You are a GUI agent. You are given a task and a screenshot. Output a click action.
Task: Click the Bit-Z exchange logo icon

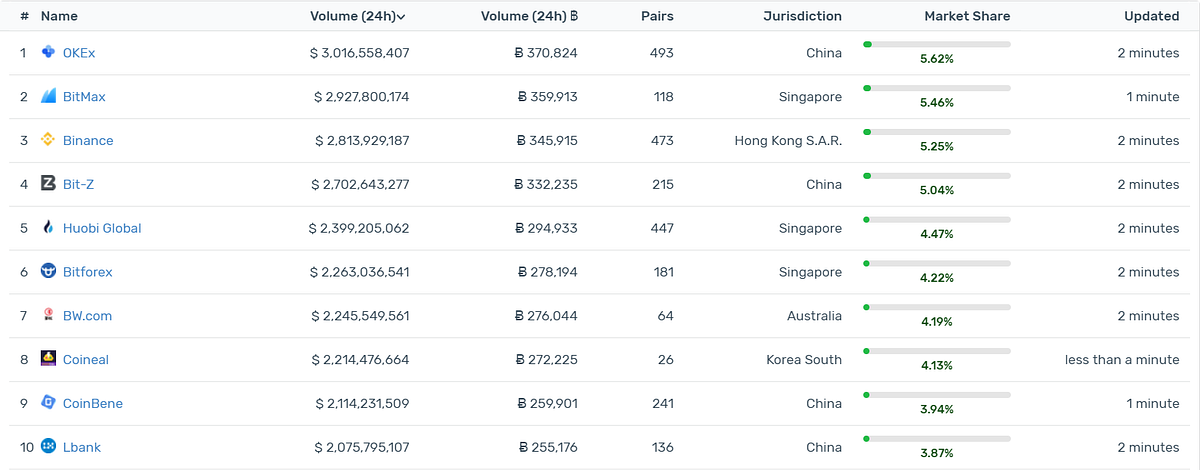[48, 184]
